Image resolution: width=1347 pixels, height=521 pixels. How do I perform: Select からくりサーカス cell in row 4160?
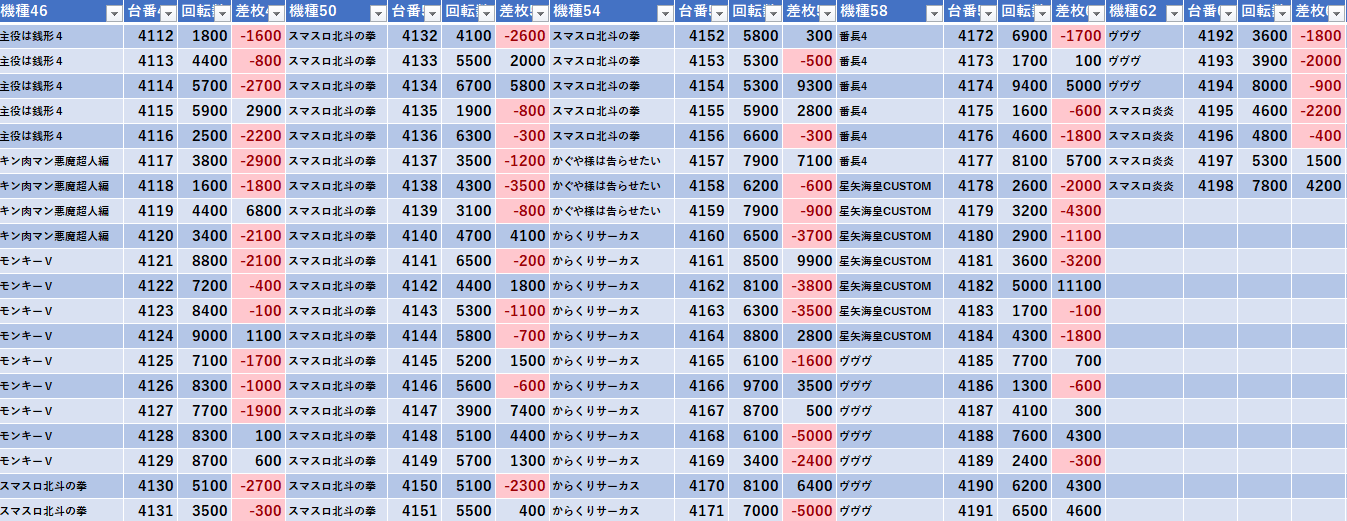612,236
